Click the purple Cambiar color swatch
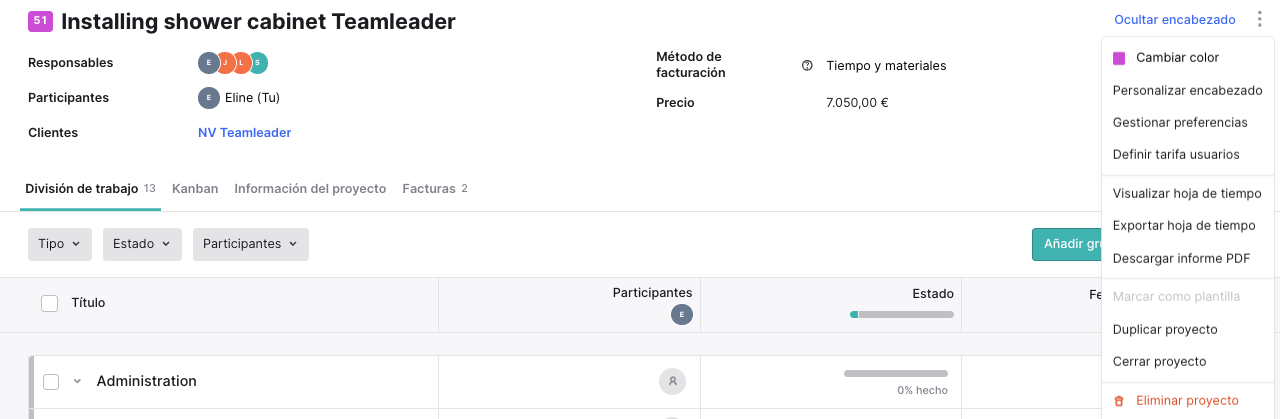Screen dimensions: 1280x419 click(x=1120, y=58)
